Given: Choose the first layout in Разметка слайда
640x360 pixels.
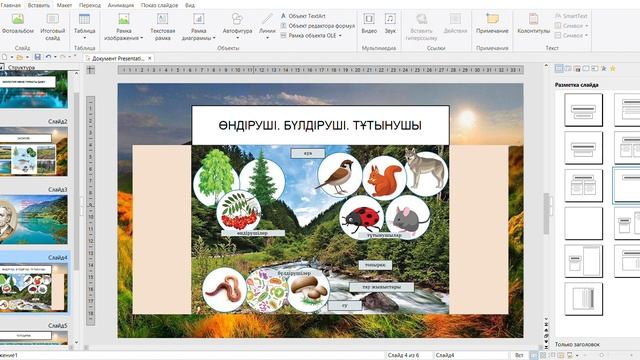Looking at the screenshot, I should coord(583,110).
